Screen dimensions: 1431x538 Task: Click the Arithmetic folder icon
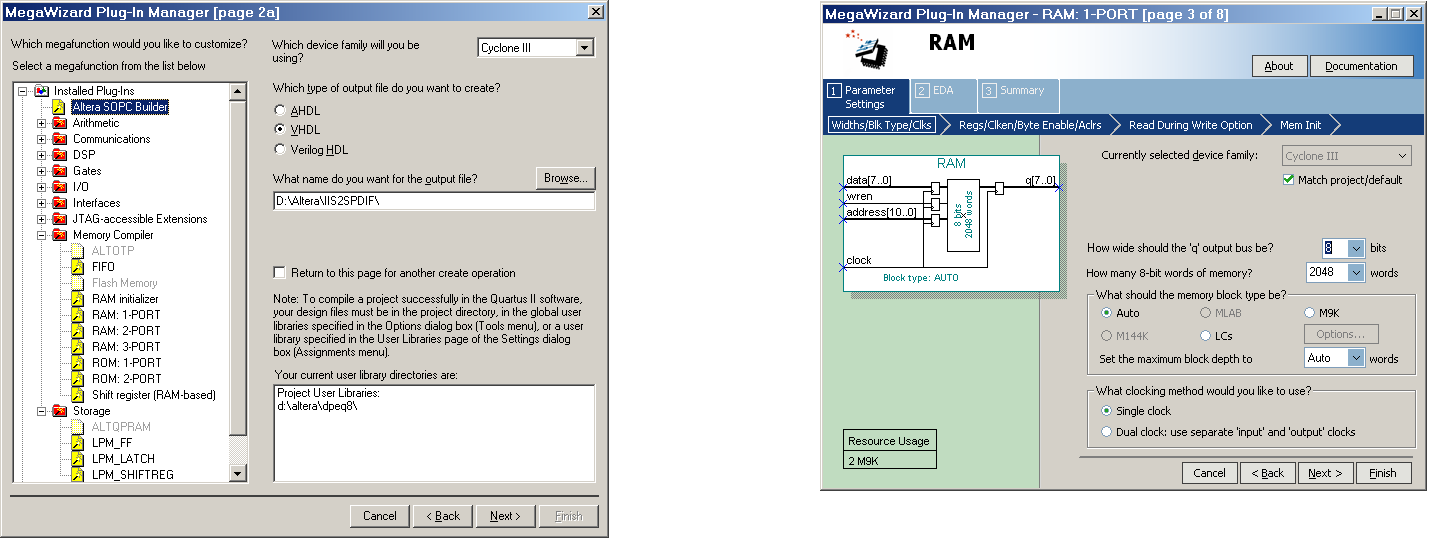60,123
